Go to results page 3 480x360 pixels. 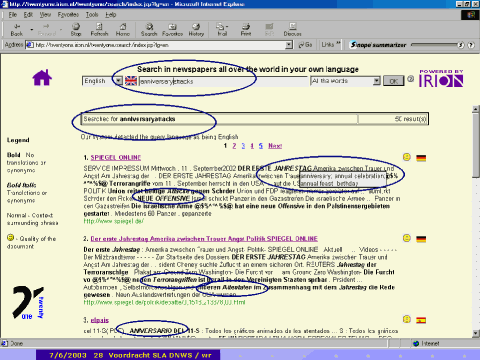(x=243, y=146)
